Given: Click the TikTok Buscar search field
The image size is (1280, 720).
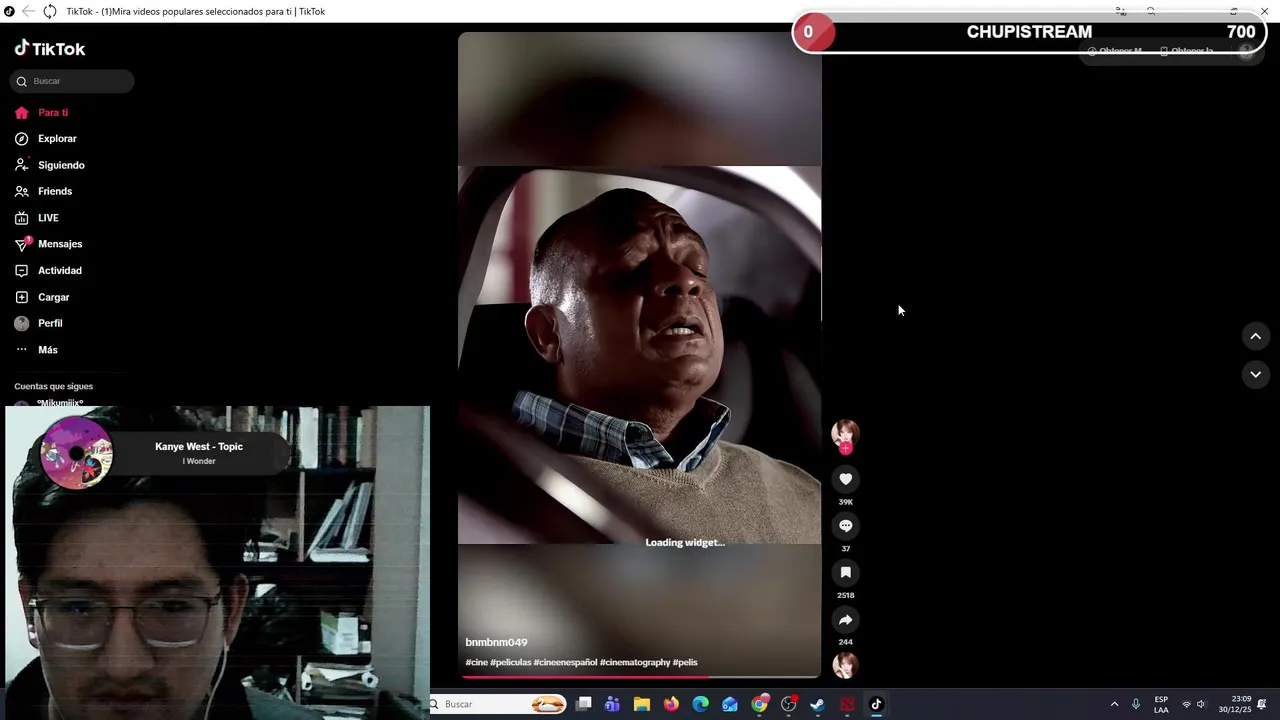Looking at the screenshot, I should pyautogui.click(x=72, y=81).
